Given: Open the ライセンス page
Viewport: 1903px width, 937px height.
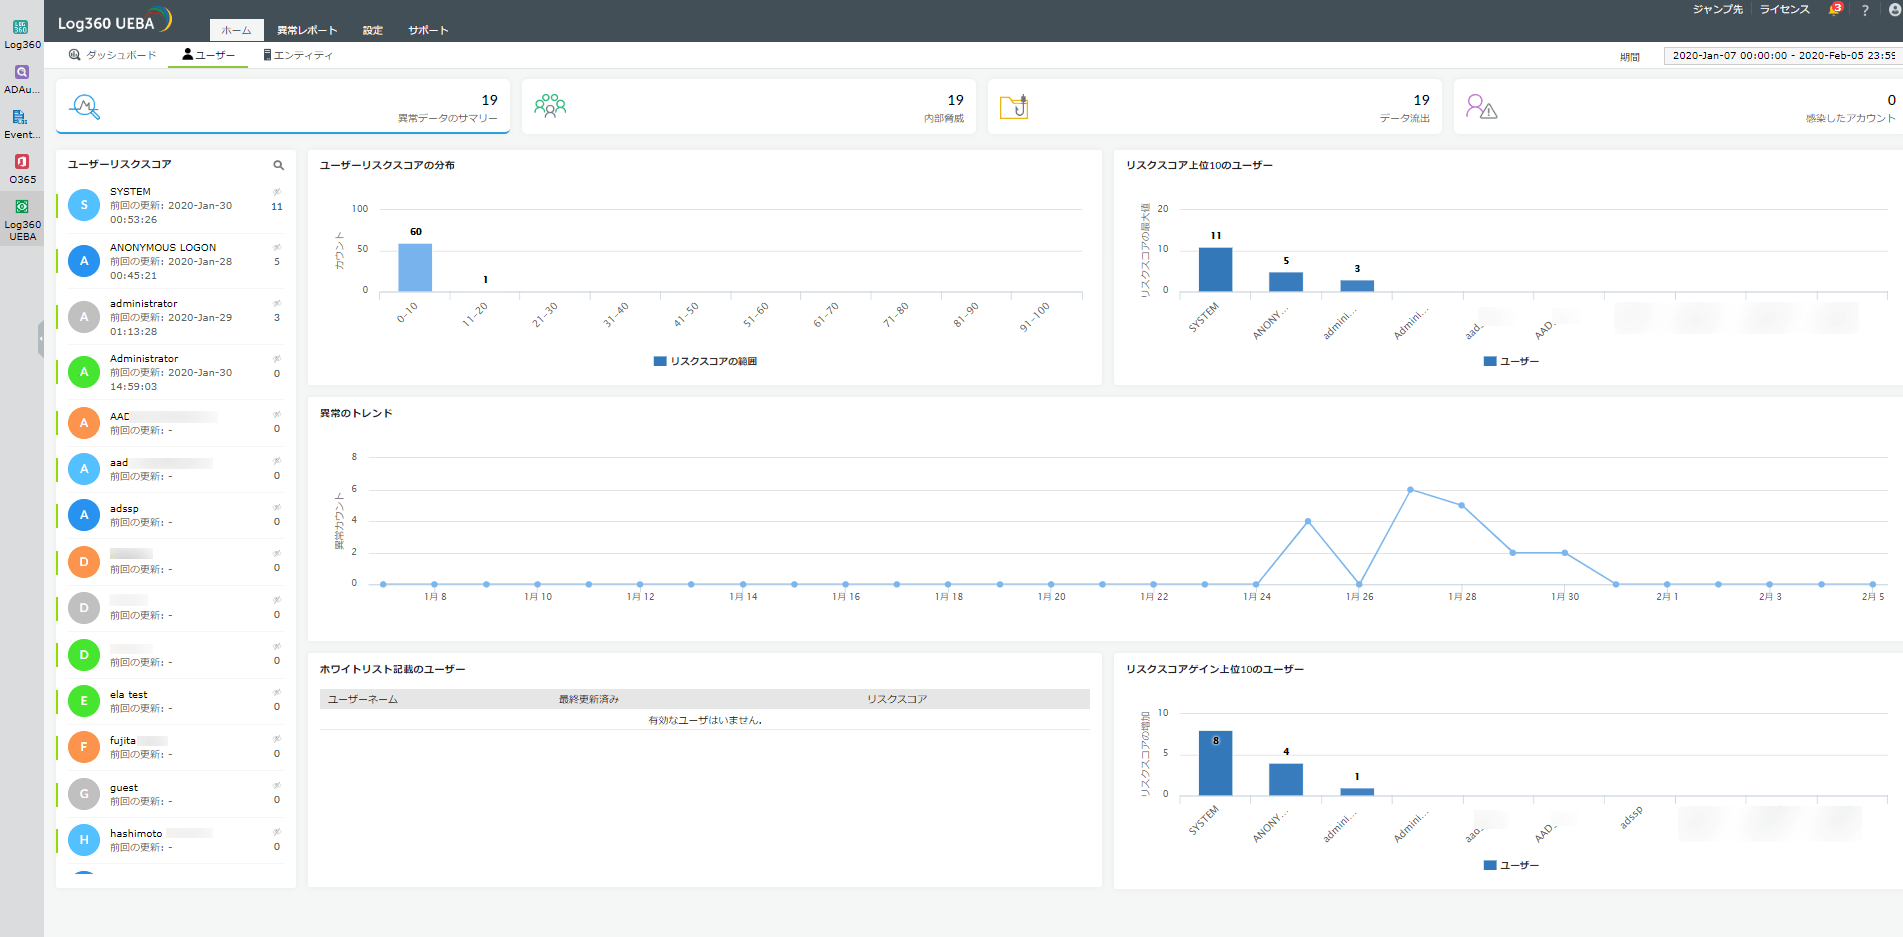Looking at the screenshot, I should point(1784,9).
